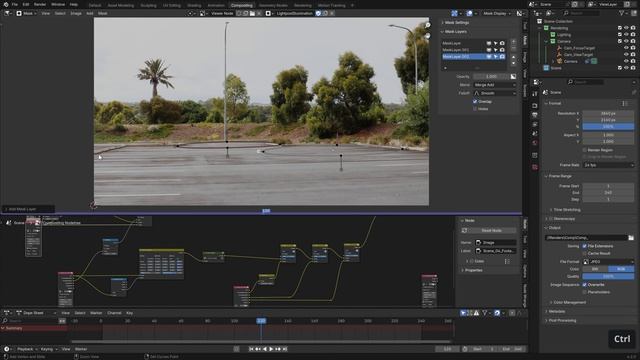Open the Window menu
Image resolution: width=640 pixels, height=360 pixels.
coord(58,4)
